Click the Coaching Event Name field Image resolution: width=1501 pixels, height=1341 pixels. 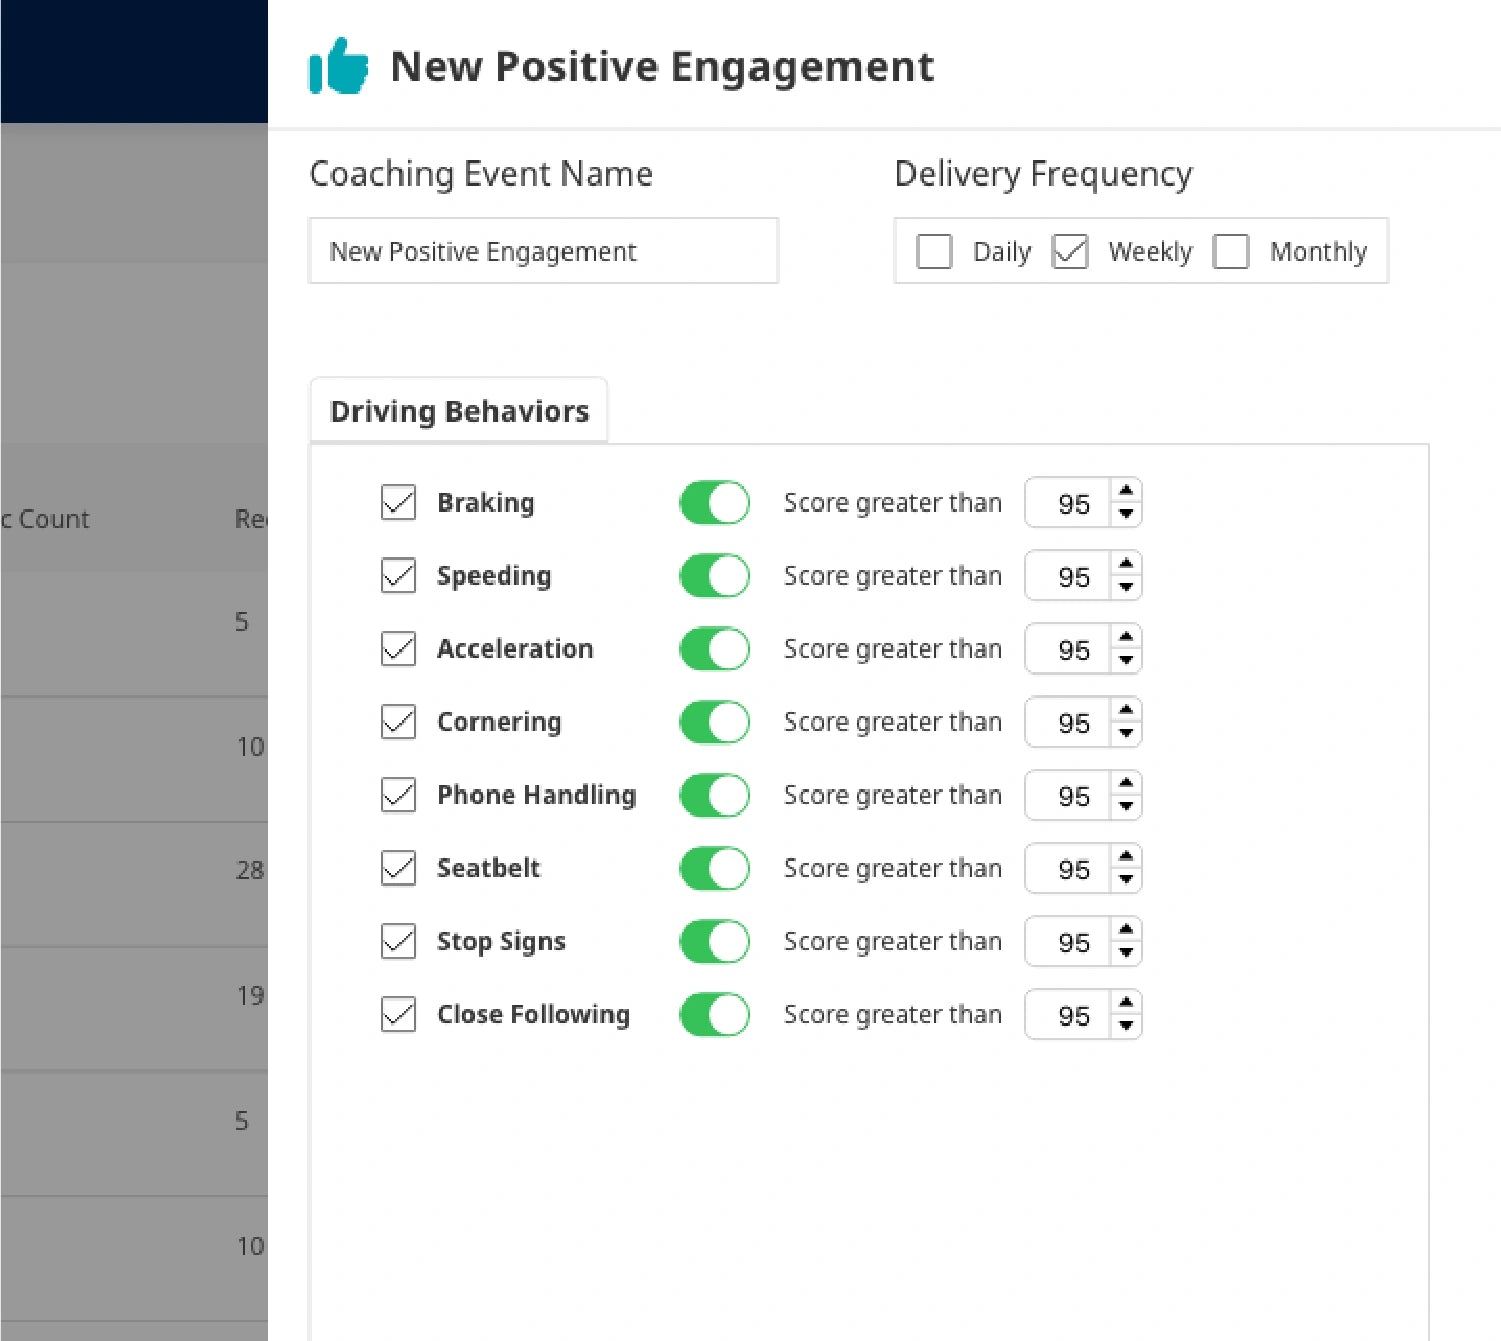click(x=543, y=251)
